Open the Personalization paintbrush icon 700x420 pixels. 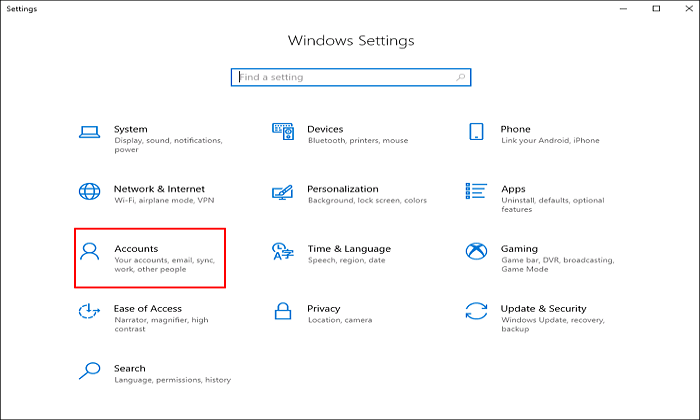coord(283,192)
